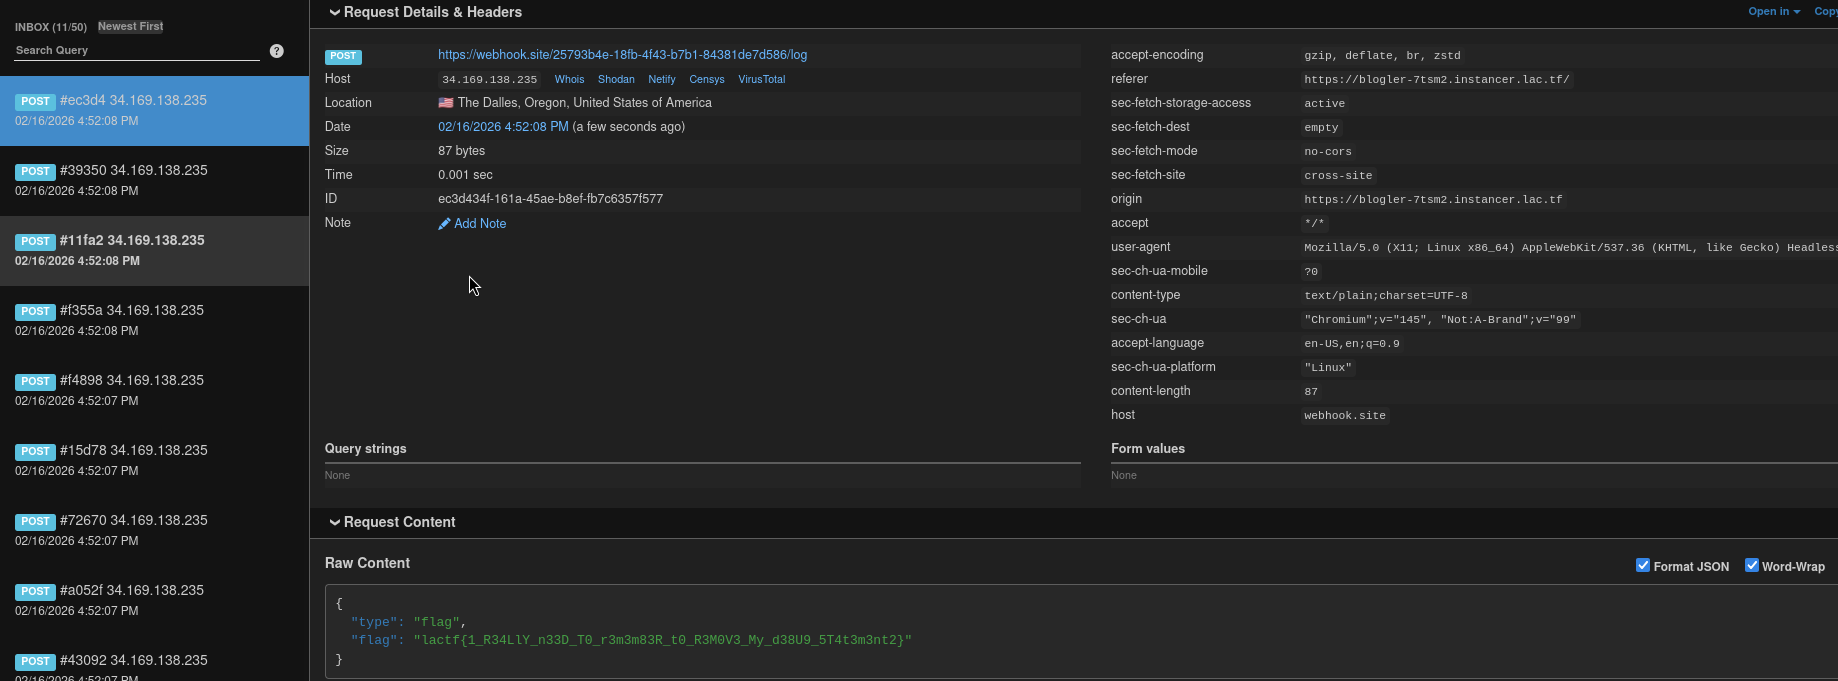
Task: Click POST badge of request #ec3d4
Action: click(x=35, y=101)
